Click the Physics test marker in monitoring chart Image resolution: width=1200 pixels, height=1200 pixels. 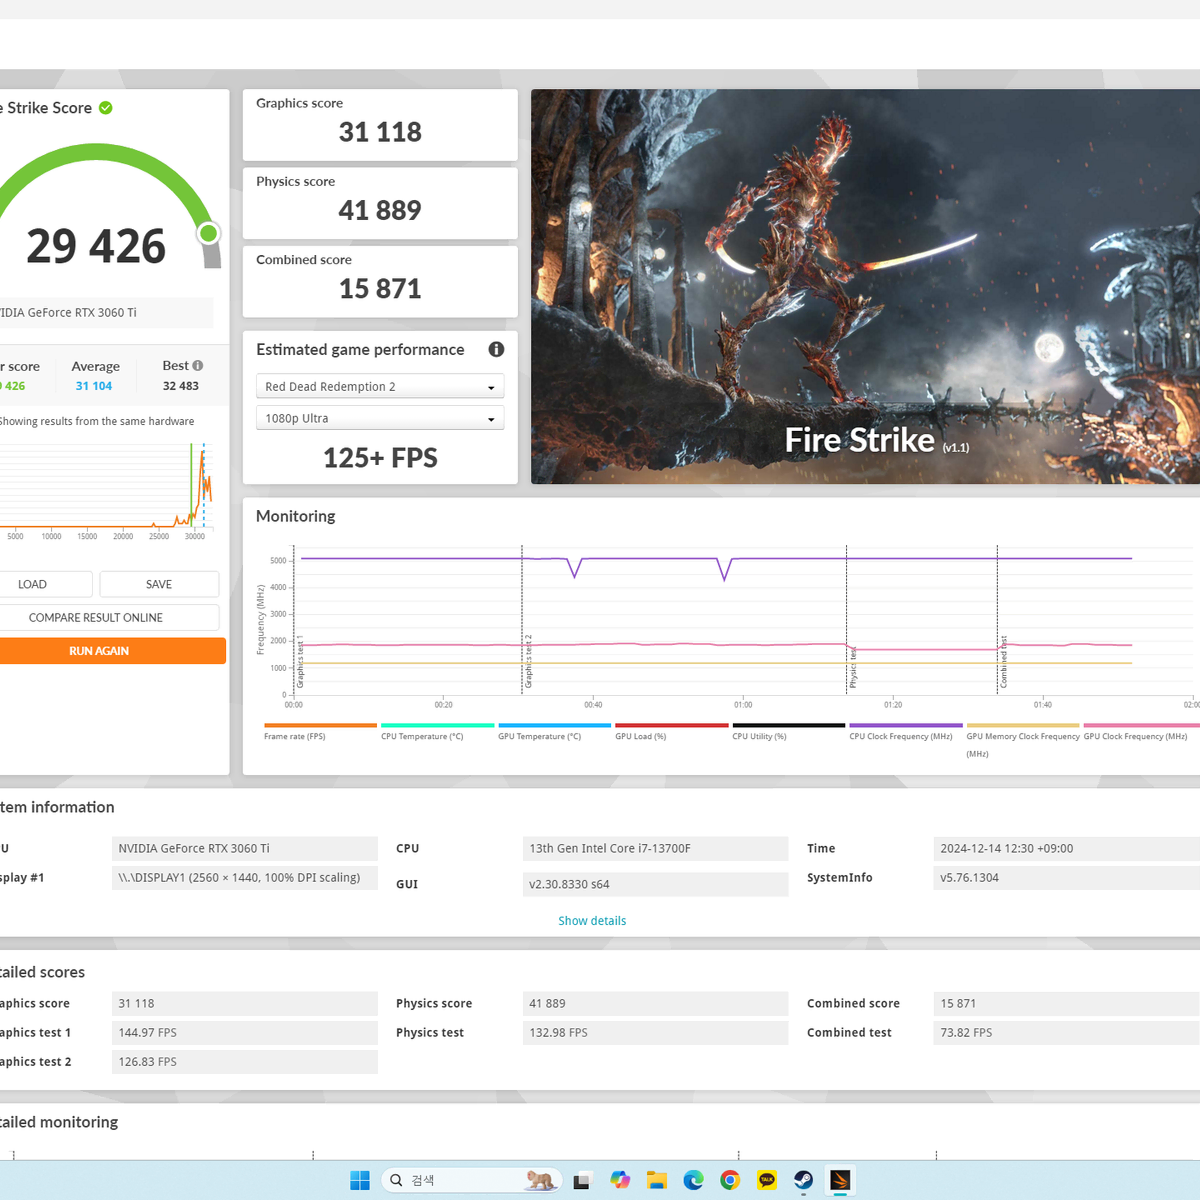[853, 667]
